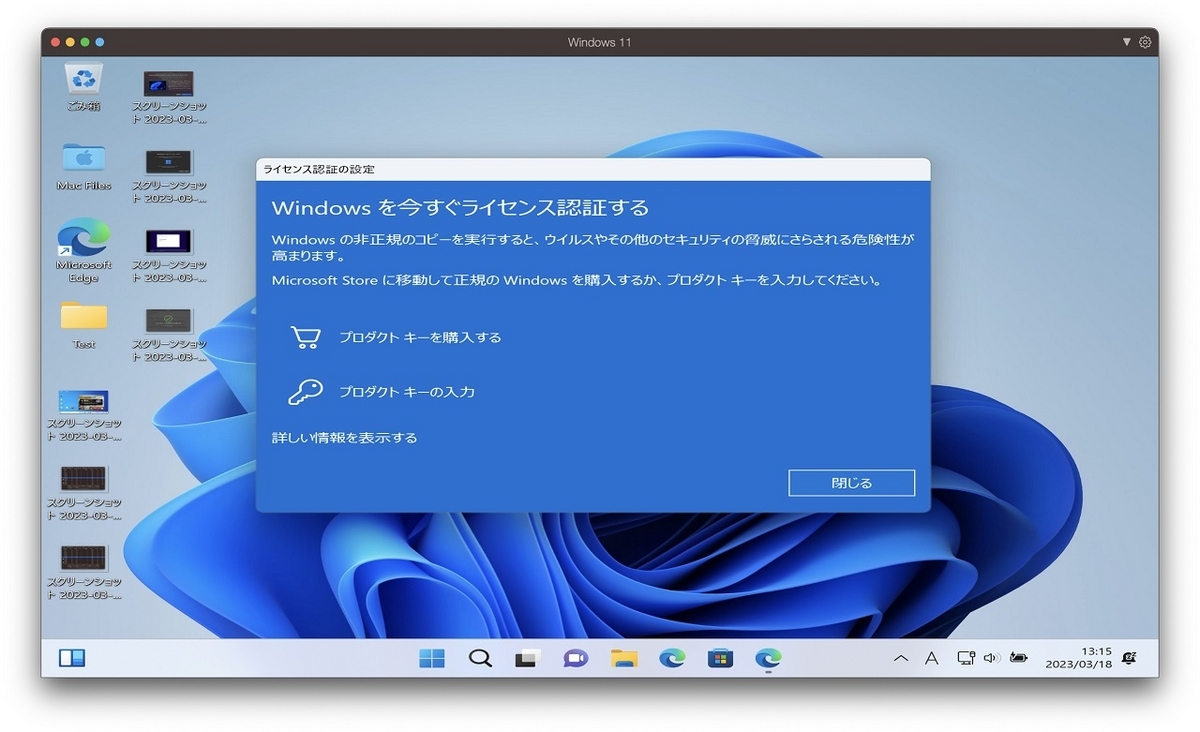Open File Explorer from the taskbar
The height and width of the screenshot is (732, 1200).
coord(624,658)
